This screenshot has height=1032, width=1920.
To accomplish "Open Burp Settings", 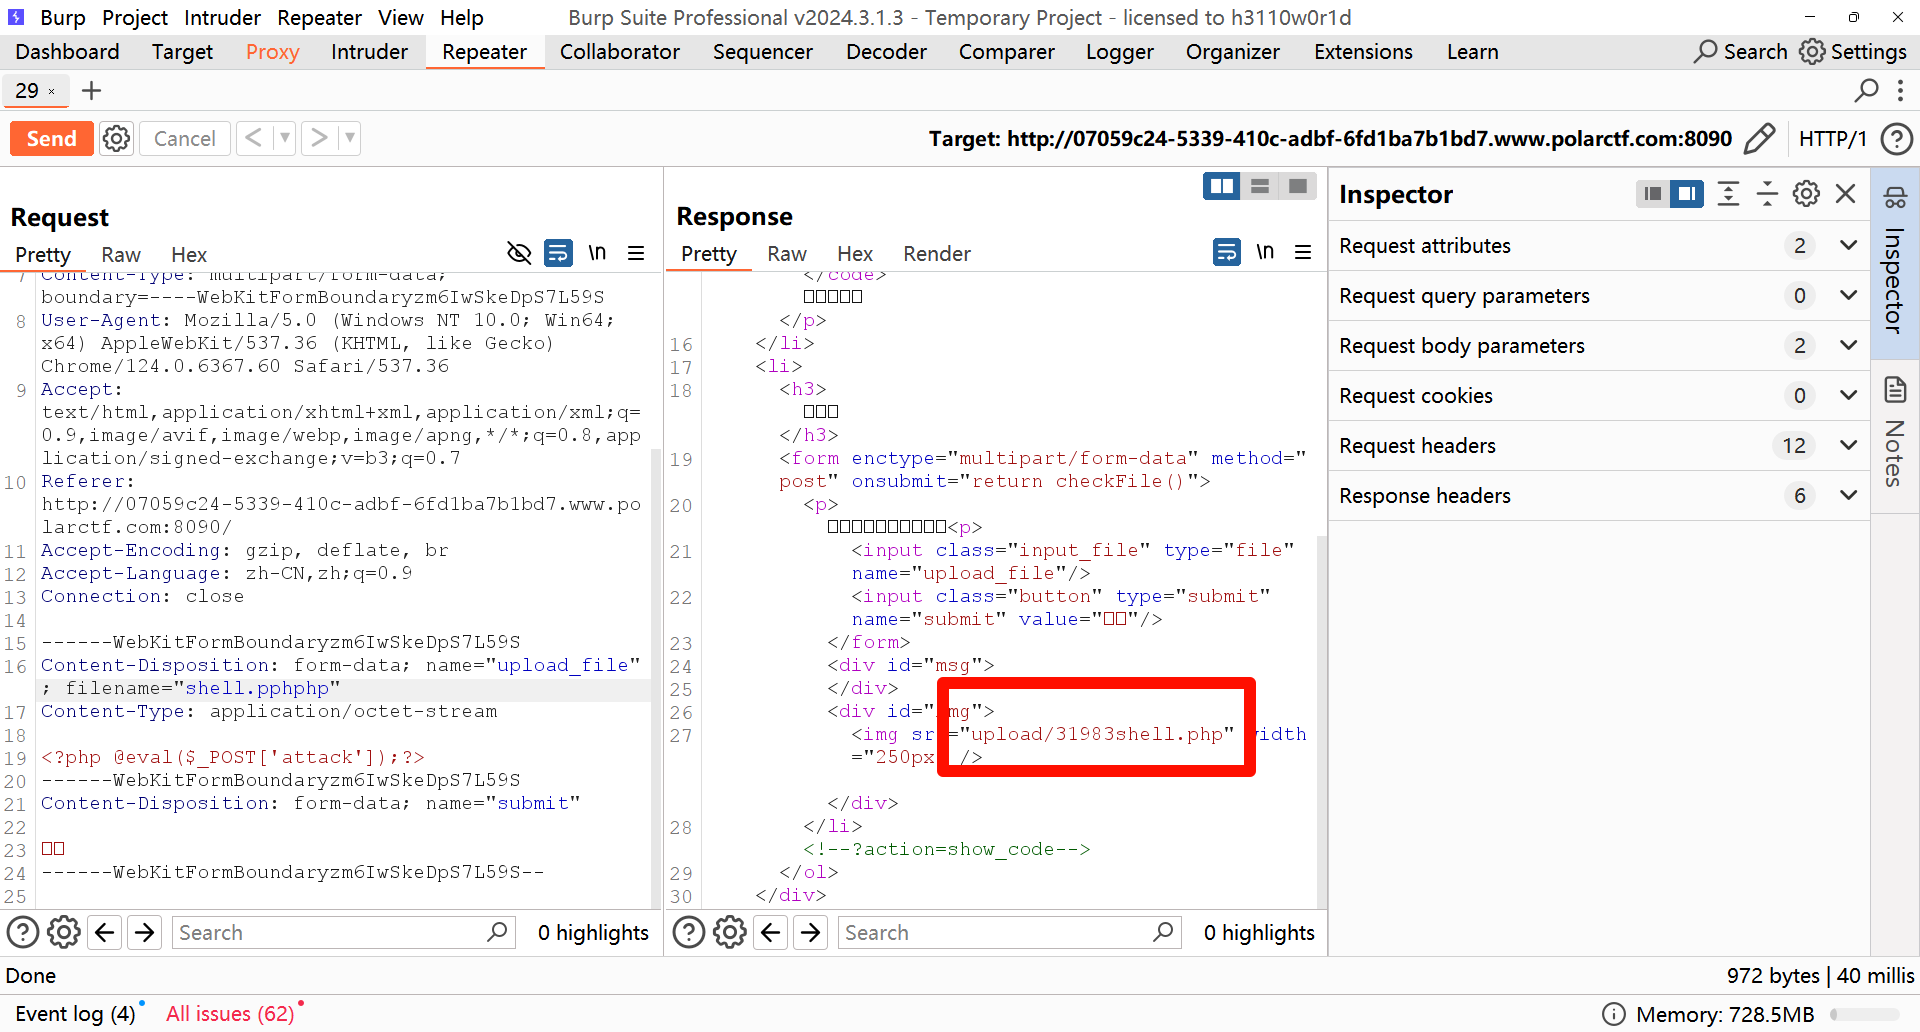I will (x=1853, y=52).
